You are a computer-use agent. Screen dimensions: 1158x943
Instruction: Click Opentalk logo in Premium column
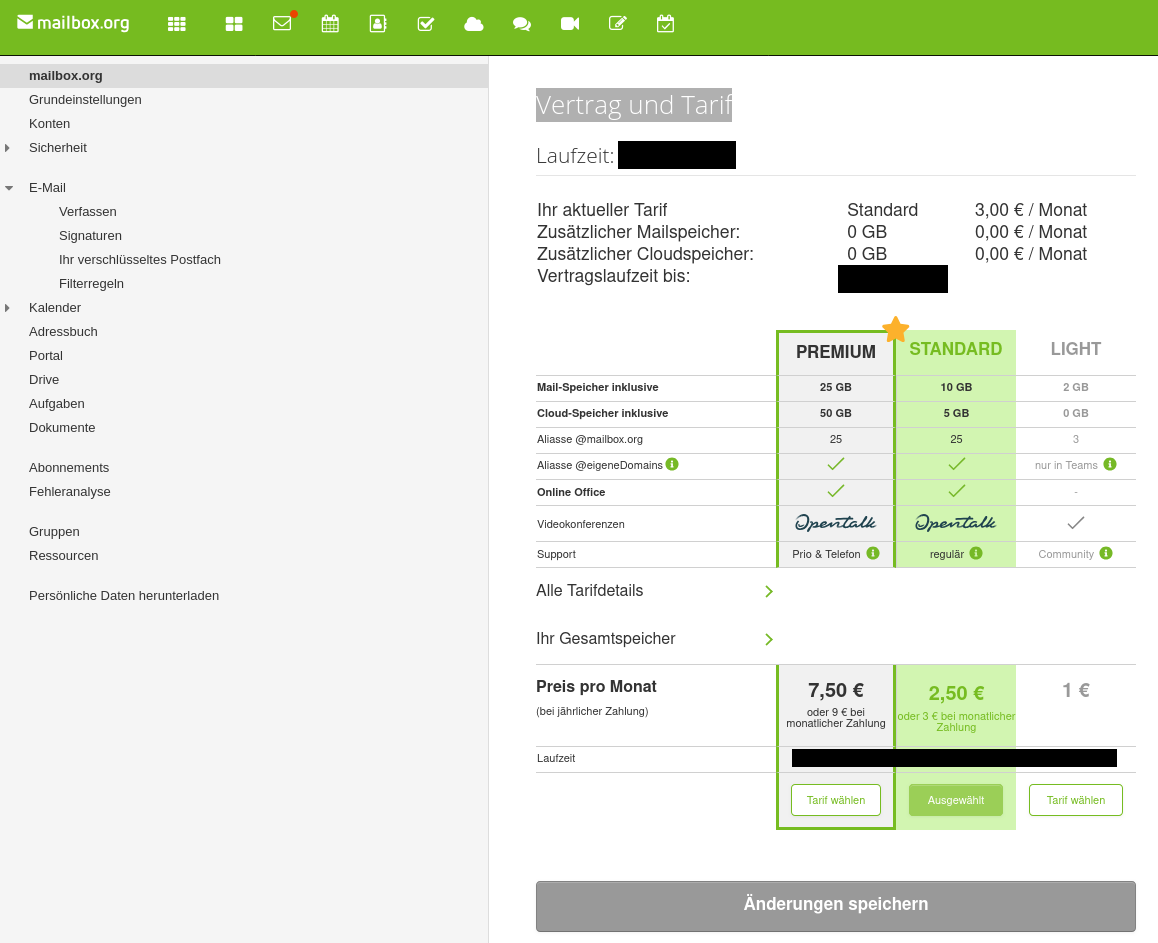tap(835, 523)
